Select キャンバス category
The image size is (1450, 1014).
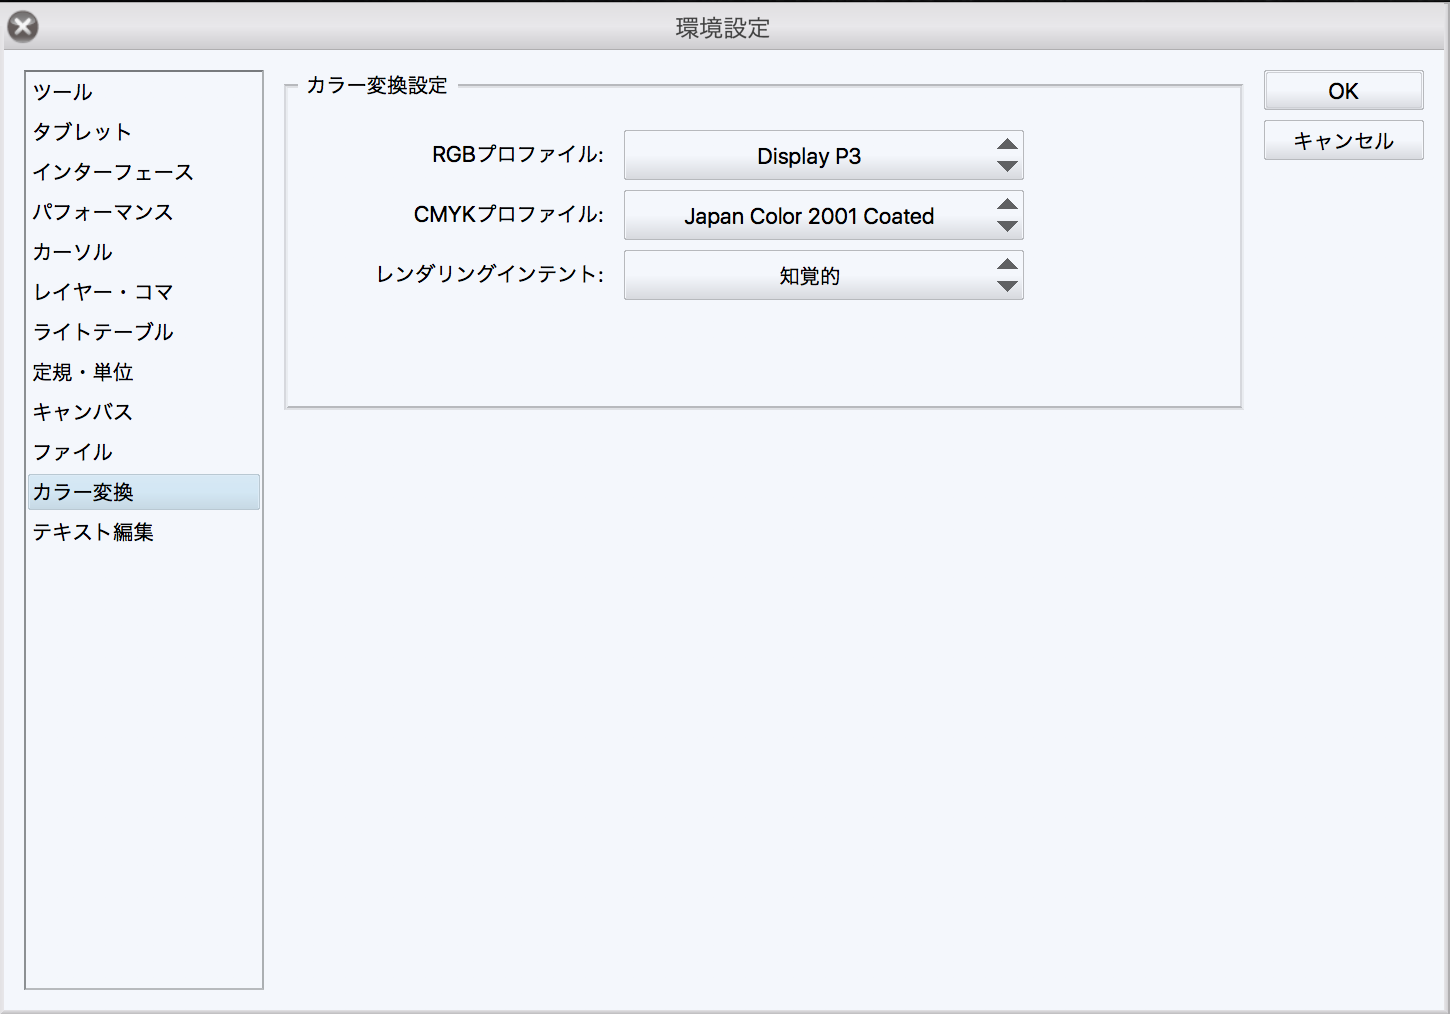pos(144,412)
